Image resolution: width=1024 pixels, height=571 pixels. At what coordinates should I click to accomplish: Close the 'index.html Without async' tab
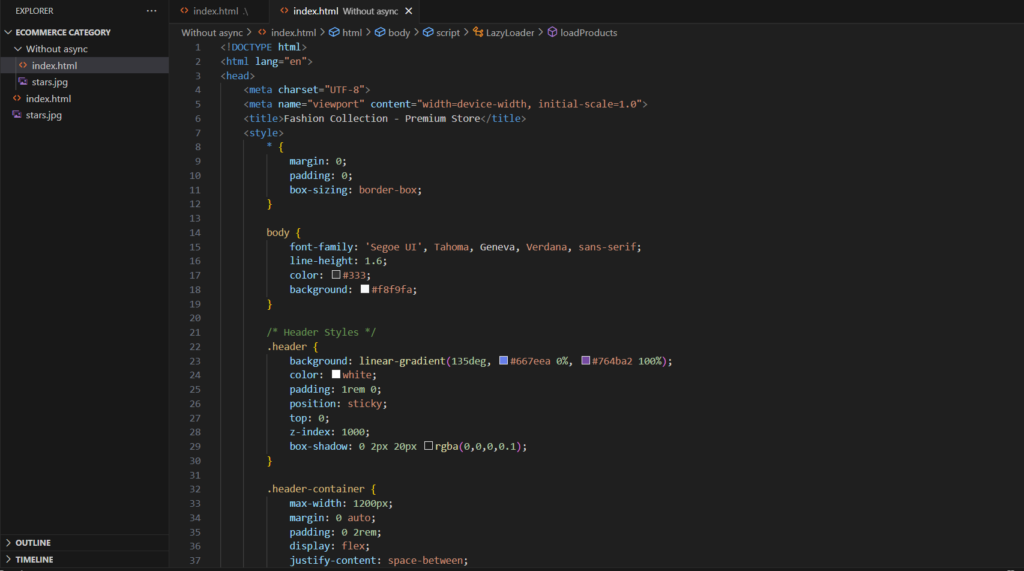(x=408, y=10)
